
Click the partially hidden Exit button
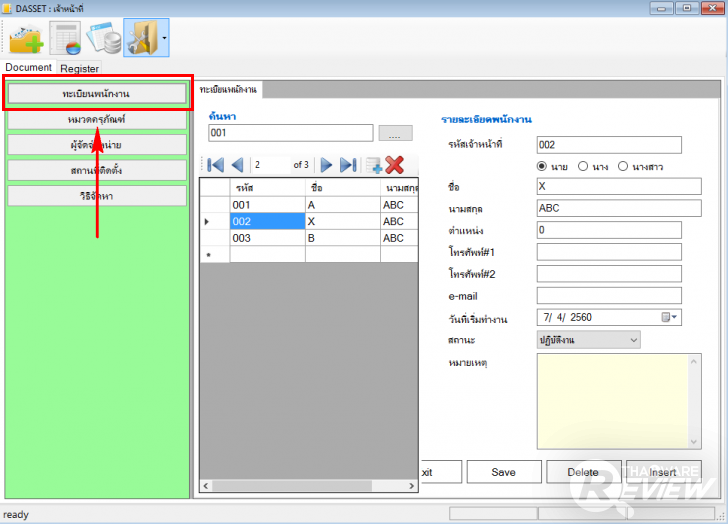coord(441,472)
